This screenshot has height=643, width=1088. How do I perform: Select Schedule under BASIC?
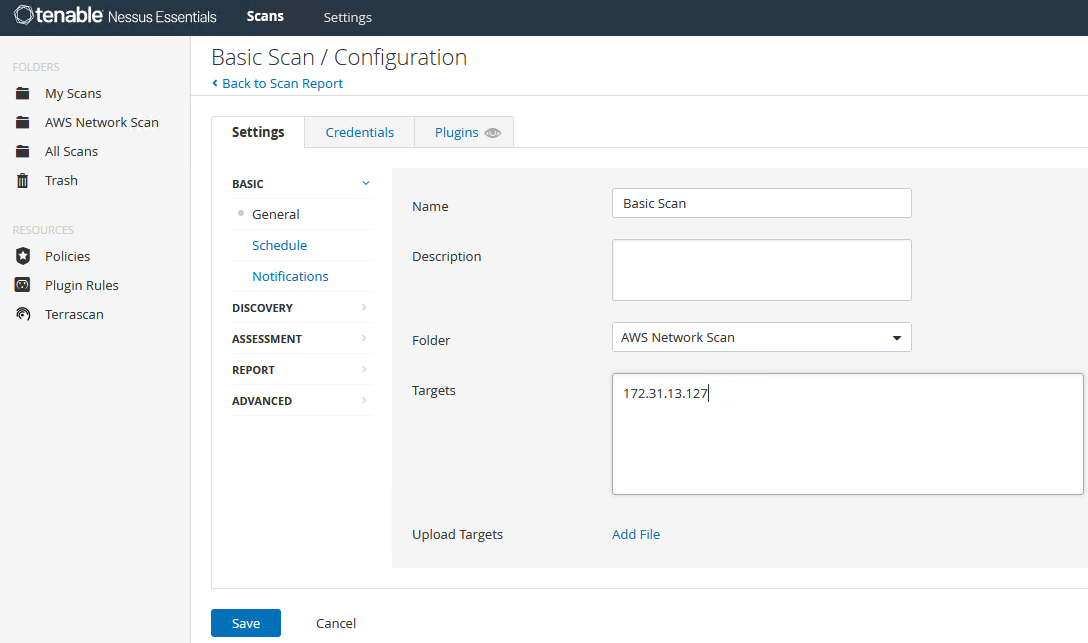(x=279, y=245)
